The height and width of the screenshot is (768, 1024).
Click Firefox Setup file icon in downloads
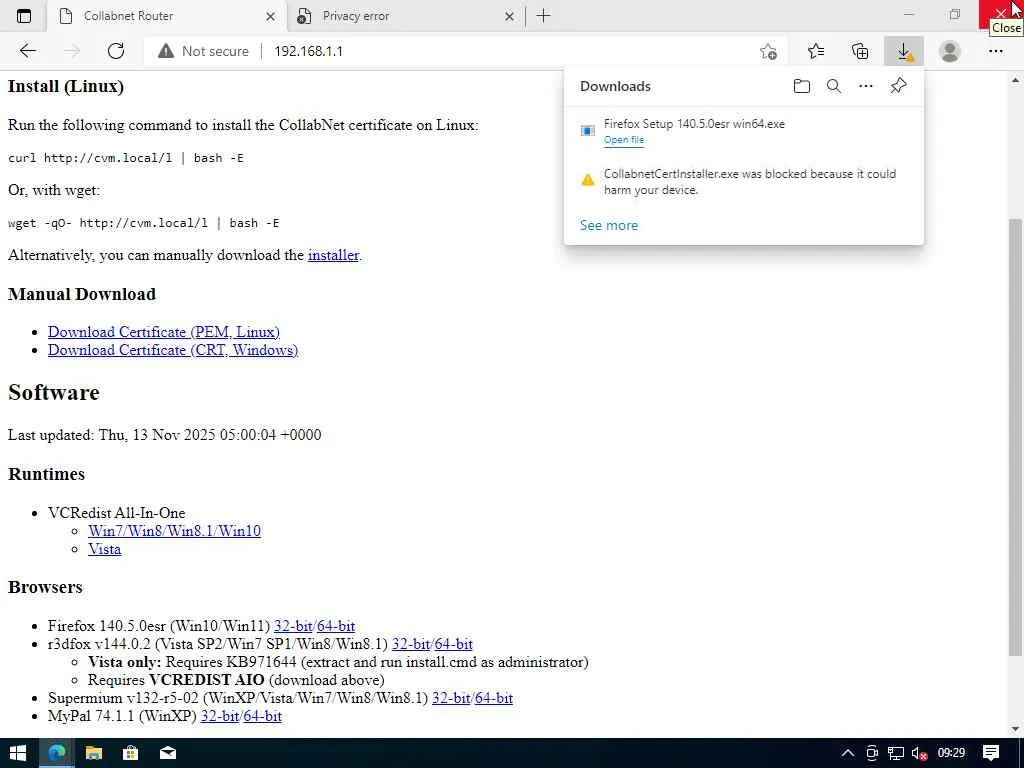[588, 131]
